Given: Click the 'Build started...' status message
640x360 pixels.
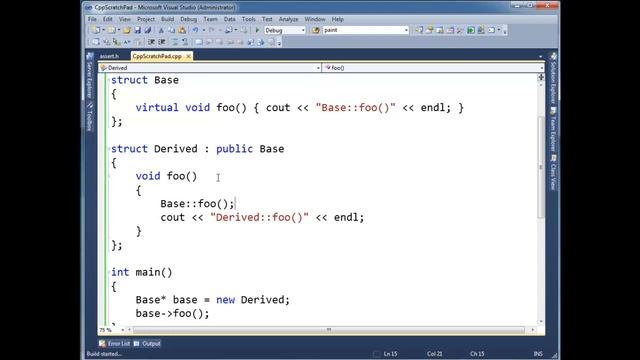Looking at the screenshot, I should click(x=104, y=354).
